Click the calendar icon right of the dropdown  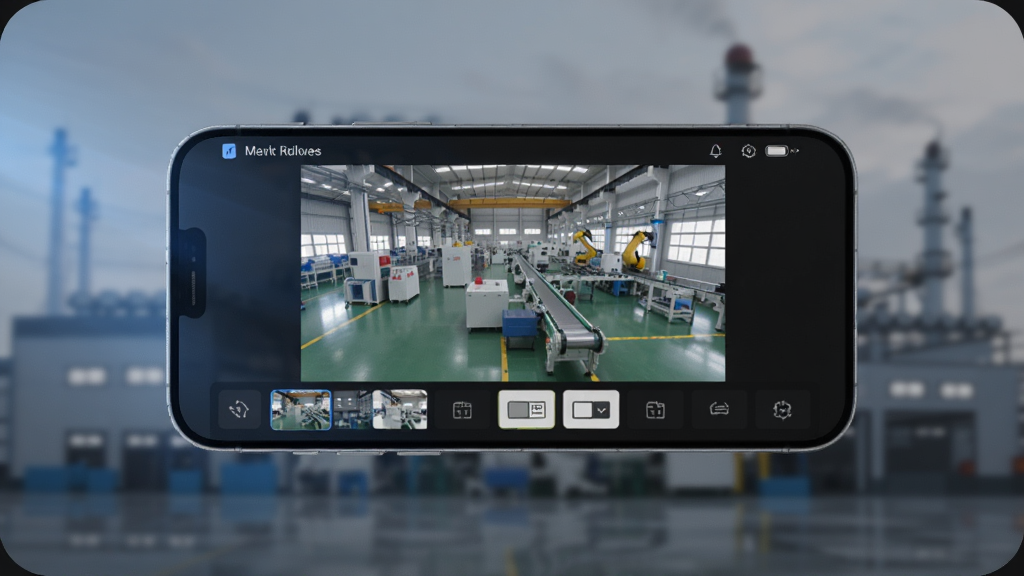pos(655,409)
